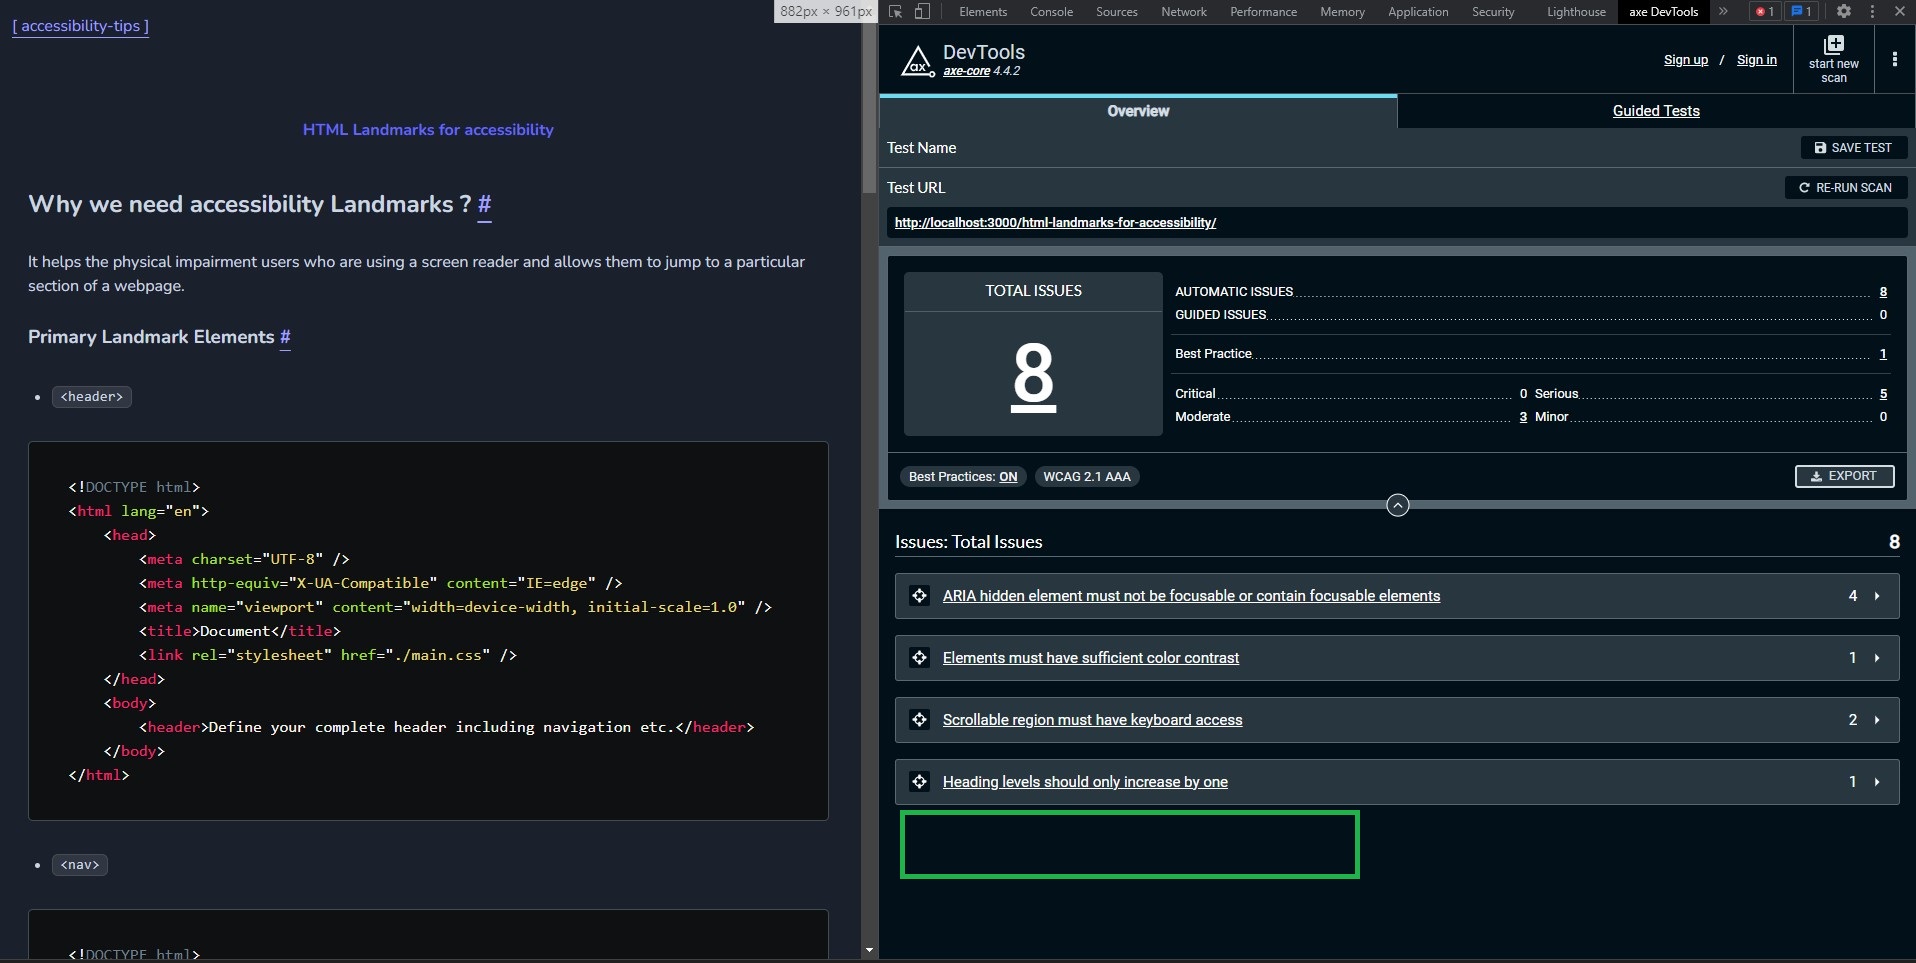
Task: Open DevTools customize three-dot menu
Action: (1872, 12)
